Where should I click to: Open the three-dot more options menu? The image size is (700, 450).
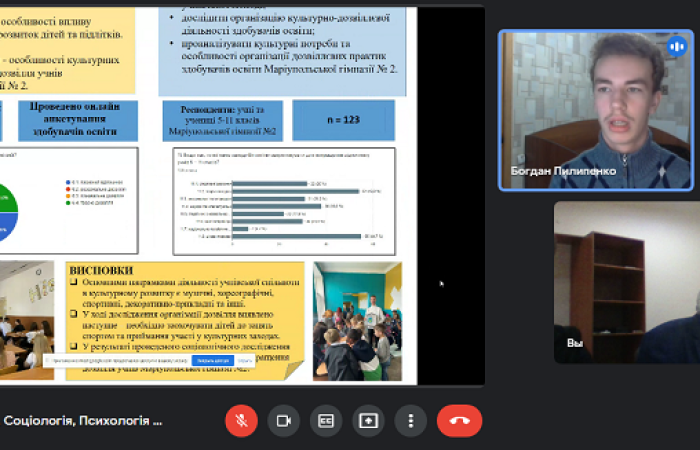410,420
